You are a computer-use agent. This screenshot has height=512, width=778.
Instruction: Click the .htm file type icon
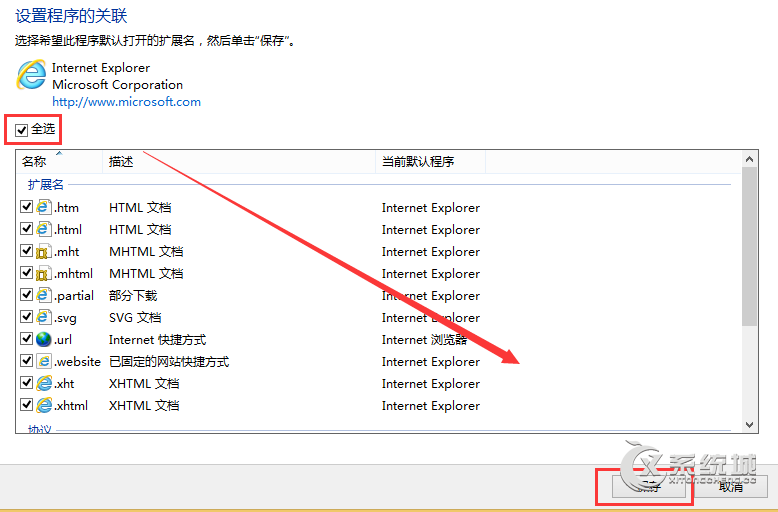tap(44, 207)
